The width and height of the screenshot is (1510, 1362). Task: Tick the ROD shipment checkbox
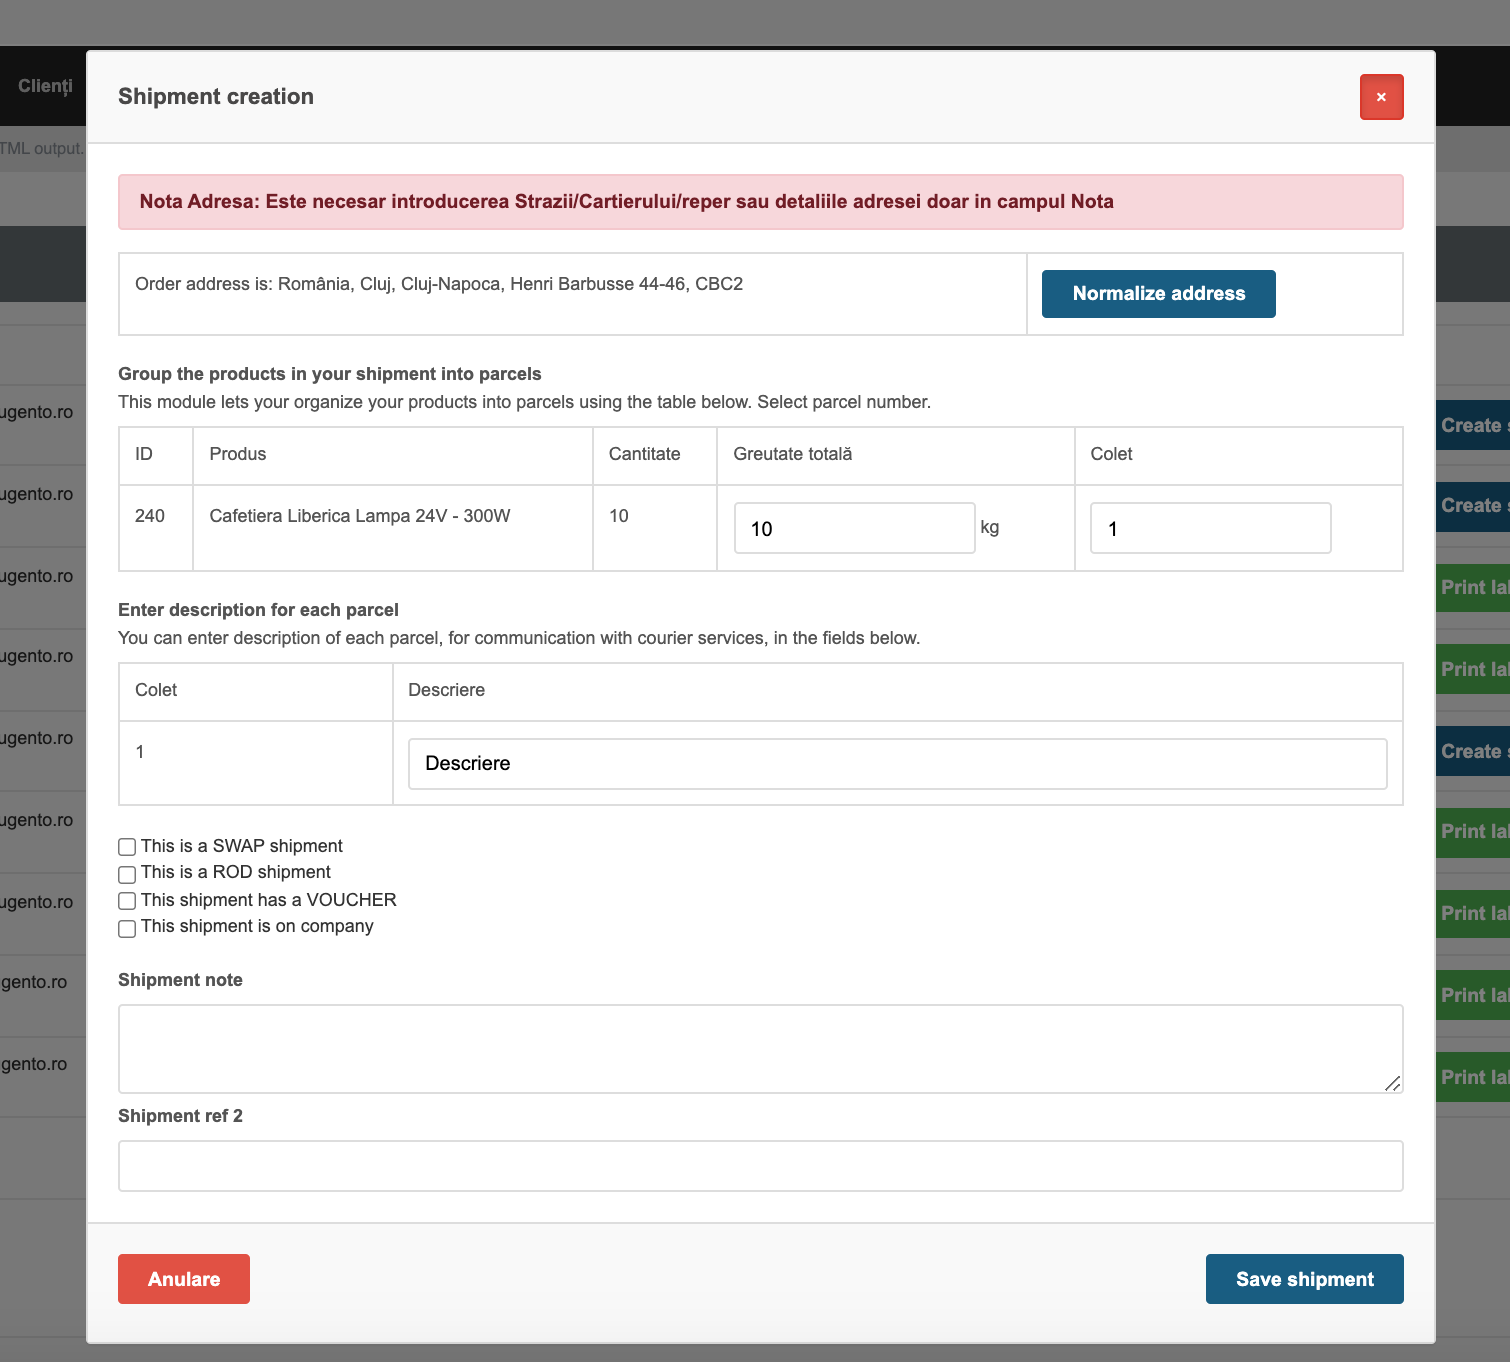point(127,874)
